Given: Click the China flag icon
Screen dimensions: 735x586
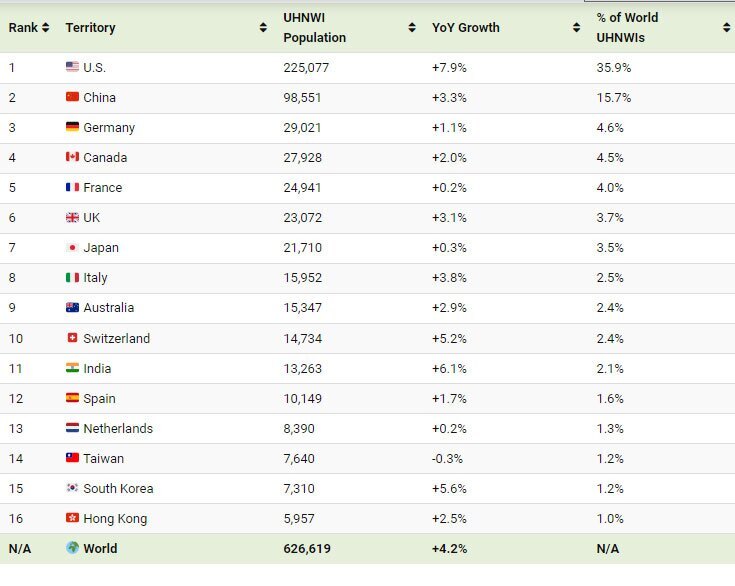Looking at the screenshot, I should (72, 97).
